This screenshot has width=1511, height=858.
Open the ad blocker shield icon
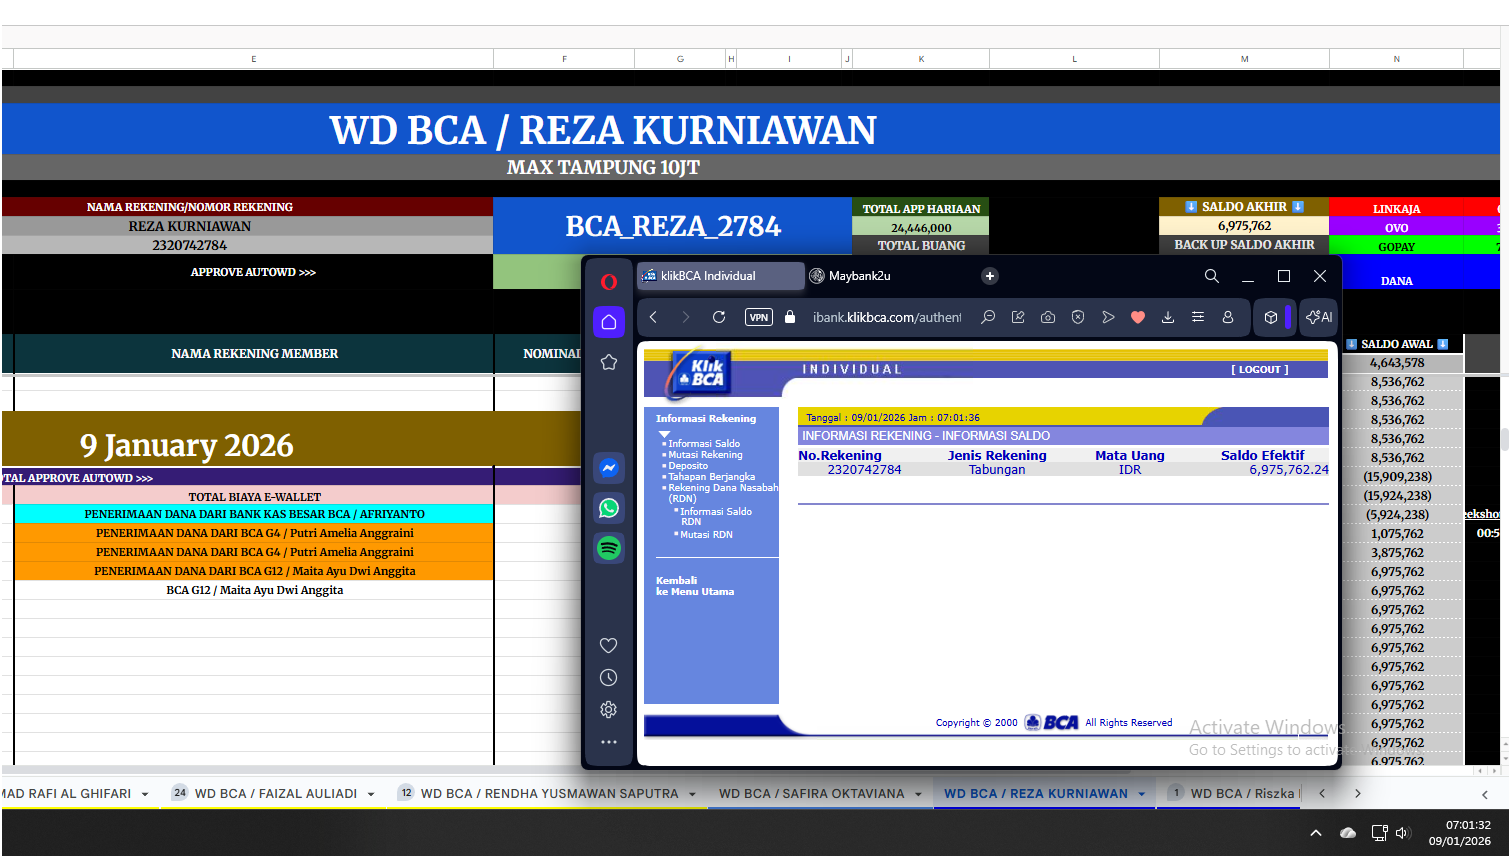click(1078, 317)
